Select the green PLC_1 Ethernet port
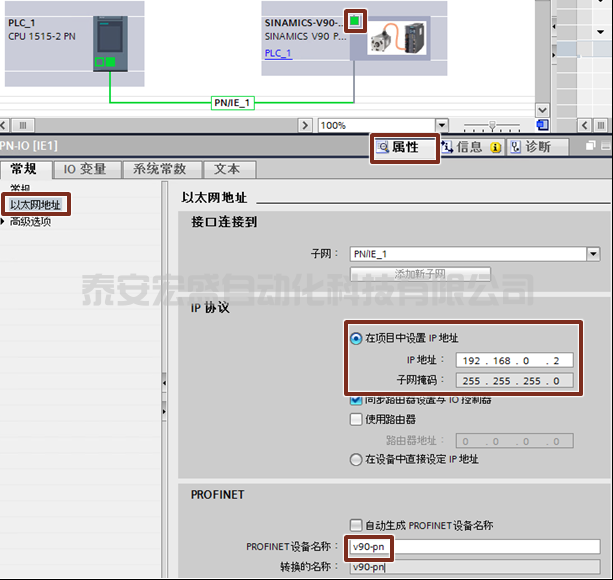 click(111, 62)
